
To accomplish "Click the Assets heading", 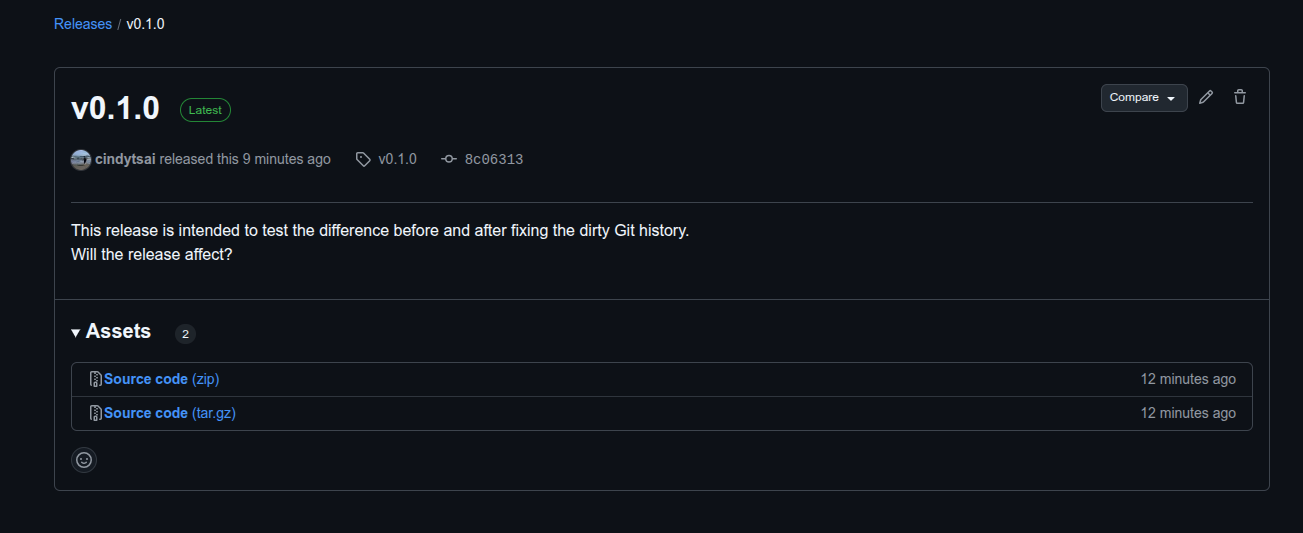I will (x=118, y=331).
